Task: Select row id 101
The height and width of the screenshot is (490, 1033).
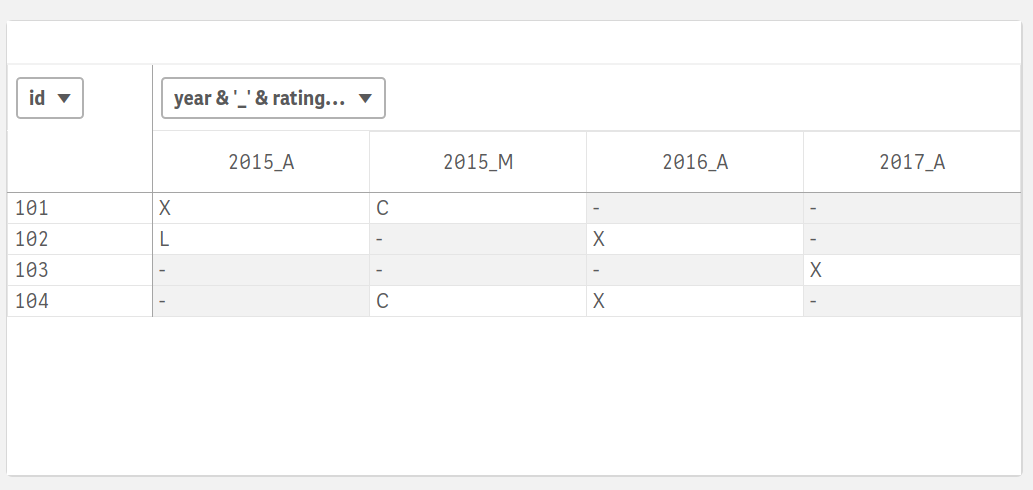Action: tap(32, 209)
